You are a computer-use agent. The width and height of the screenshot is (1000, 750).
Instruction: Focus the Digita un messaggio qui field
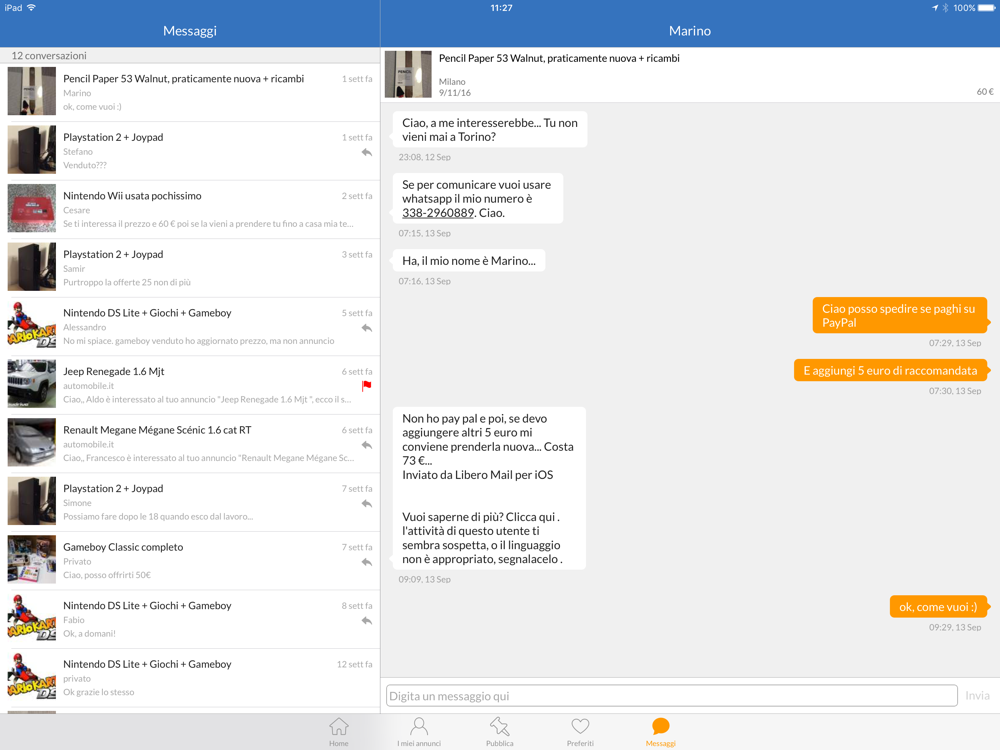672,696
